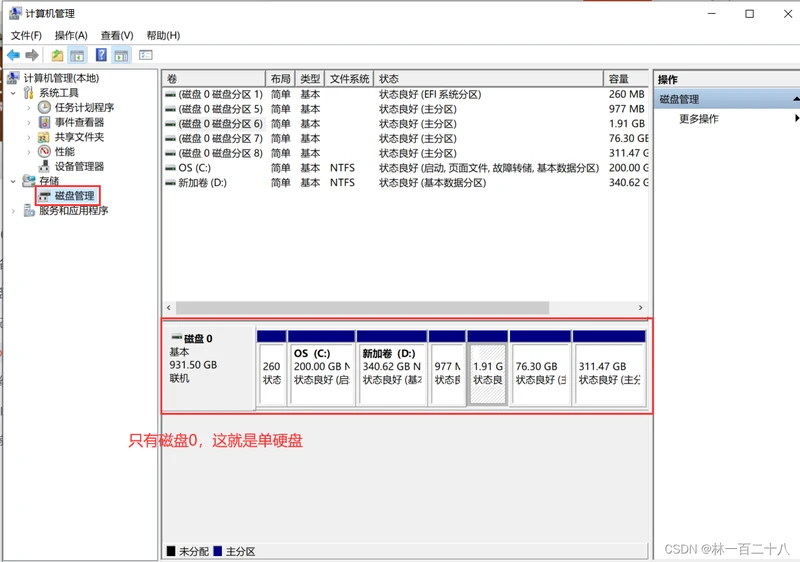The height and width of the screenshot is (562, 800).
Task: Expand the 更多操作 submenu arrow
Action: click(796, 118)
